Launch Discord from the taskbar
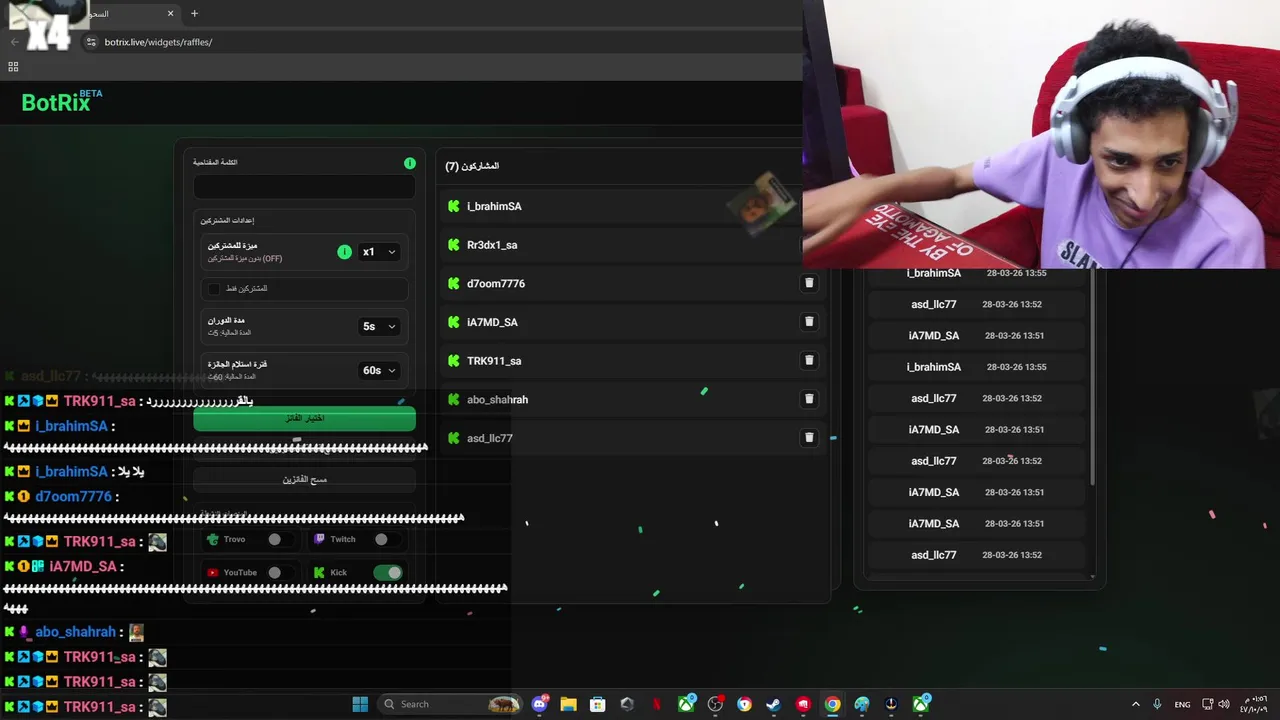1280x720 pixels. [540, 704]
